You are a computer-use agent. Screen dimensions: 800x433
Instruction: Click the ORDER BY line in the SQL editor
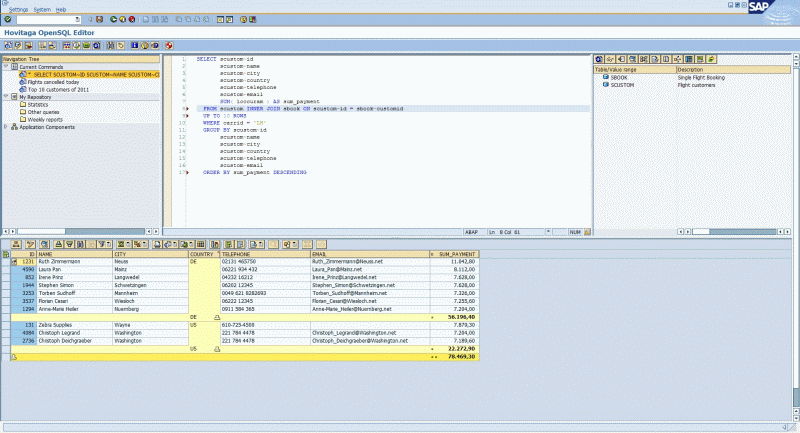click(x=255, y=172)
